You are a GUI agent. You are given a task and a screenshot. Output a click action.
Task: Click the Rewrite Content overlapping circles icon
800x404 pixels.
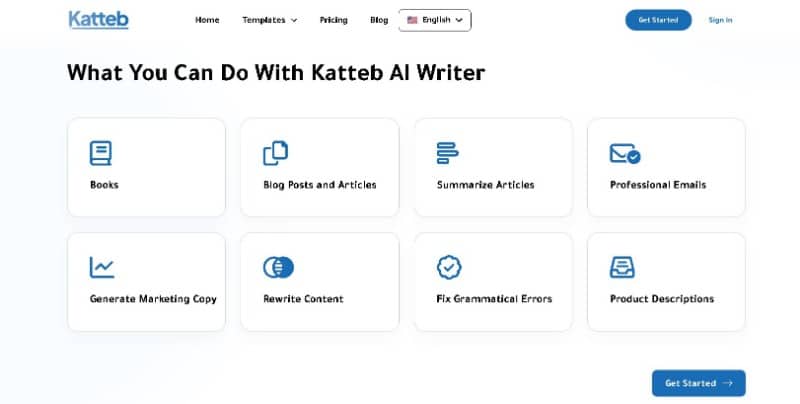(279, 267)
